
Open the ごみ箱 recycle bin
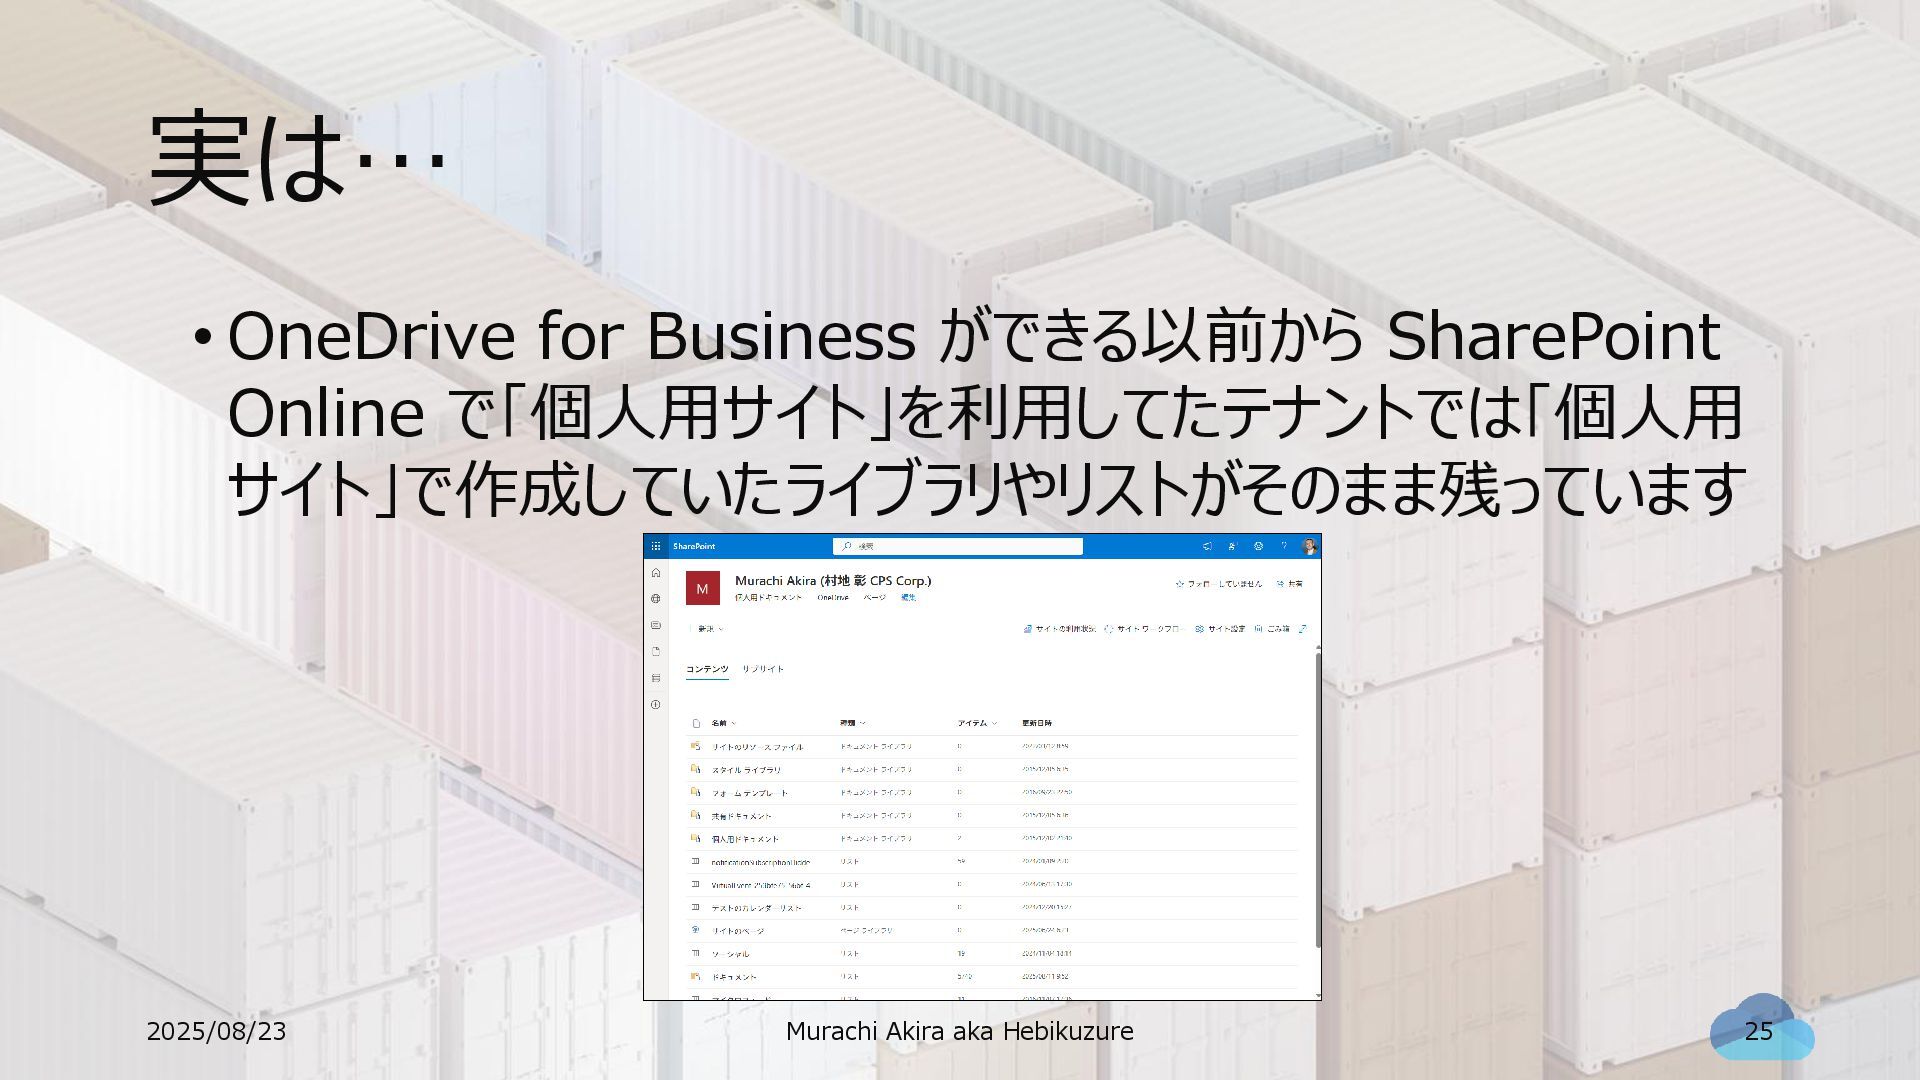(x=1272, y=629)
